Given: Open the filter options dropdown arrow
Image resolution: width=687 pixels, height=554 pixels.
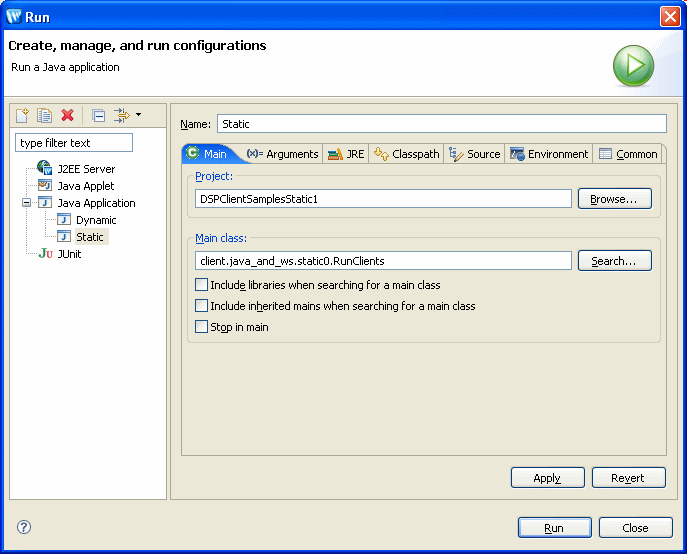Looking at the screenshot, I should (138, 115).
